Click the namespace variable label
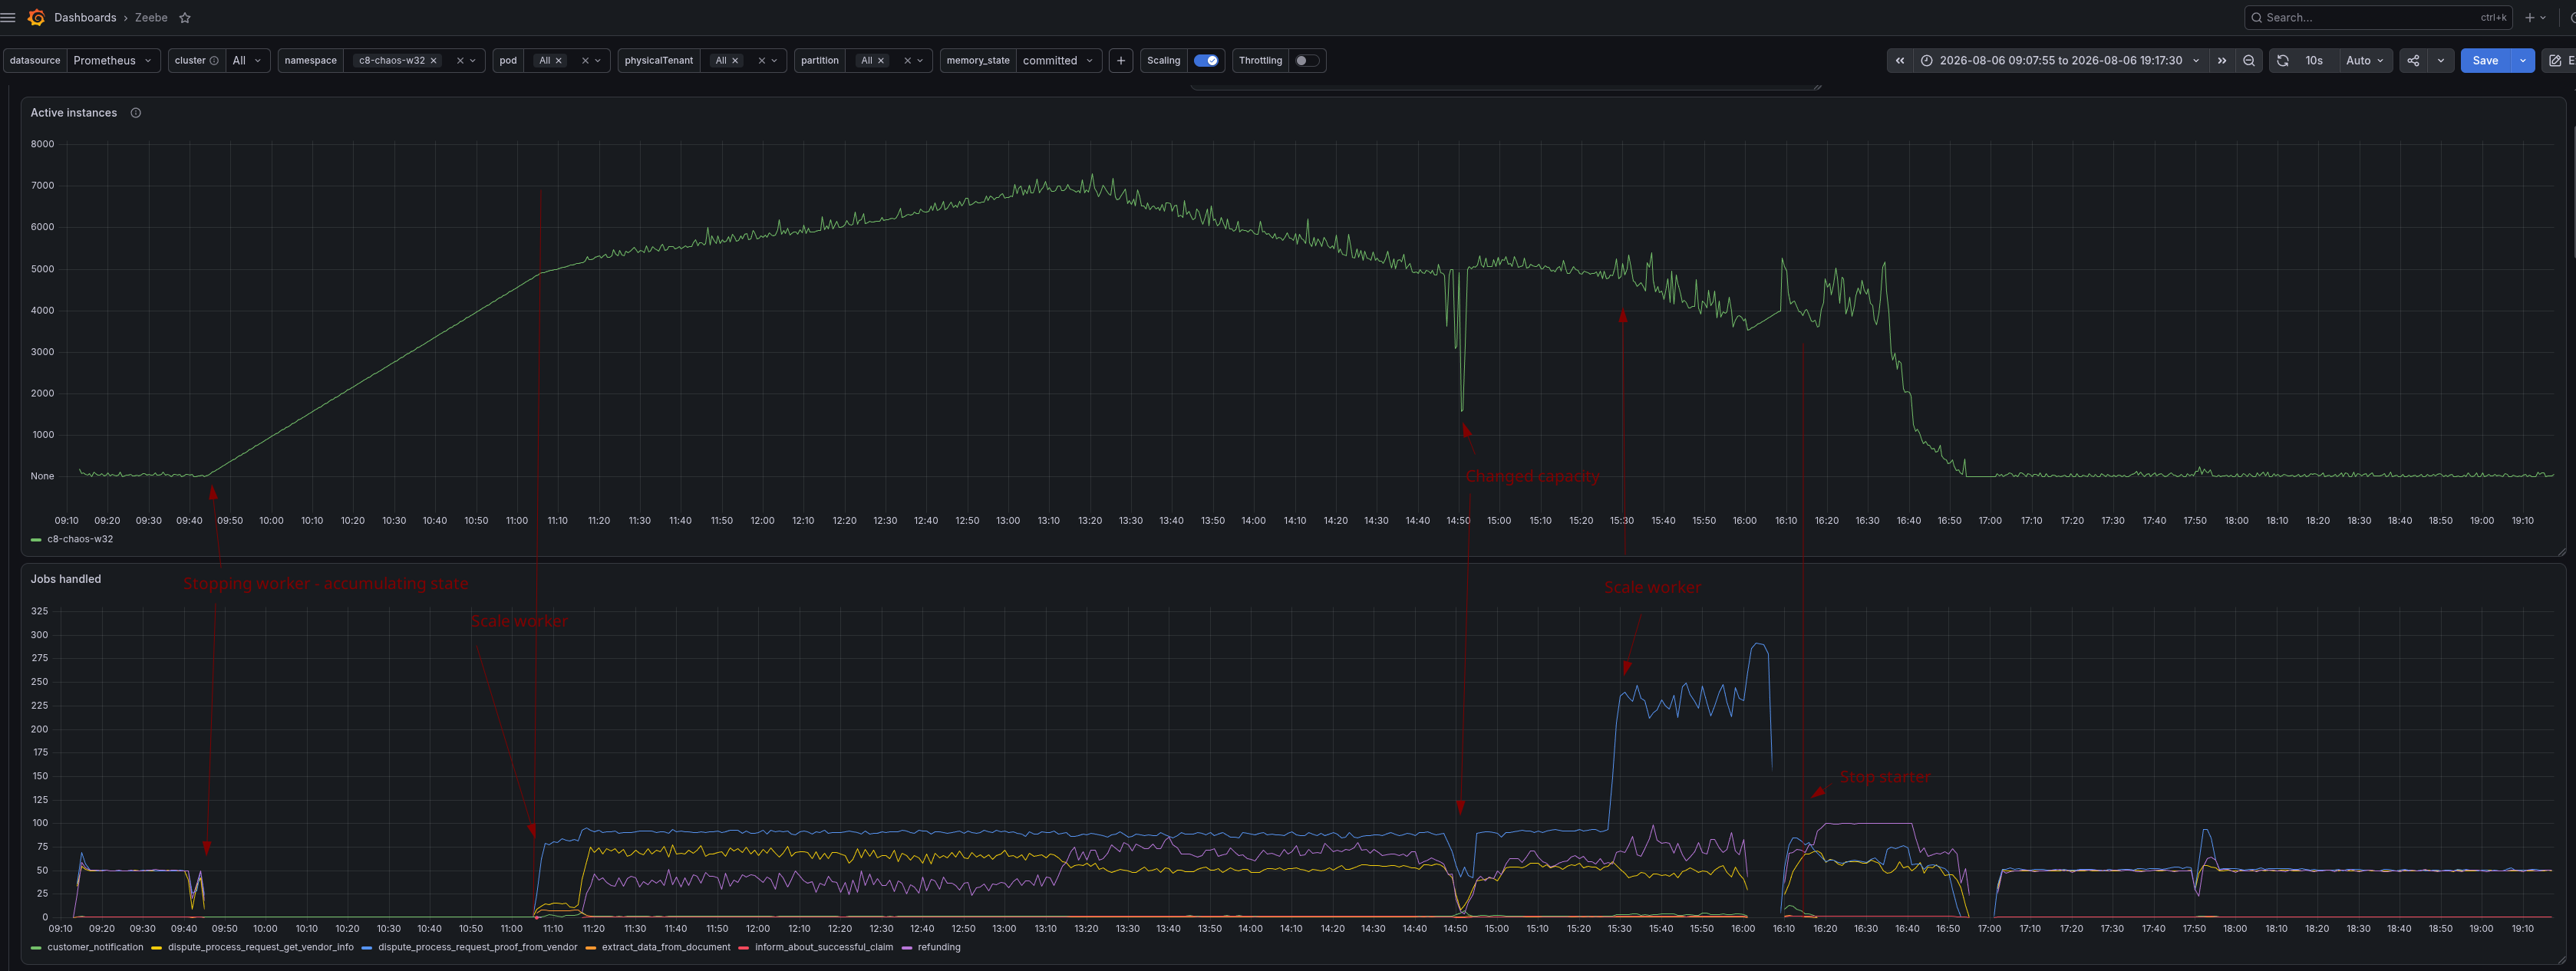The image size is (2576, 971). click(311, 61)
